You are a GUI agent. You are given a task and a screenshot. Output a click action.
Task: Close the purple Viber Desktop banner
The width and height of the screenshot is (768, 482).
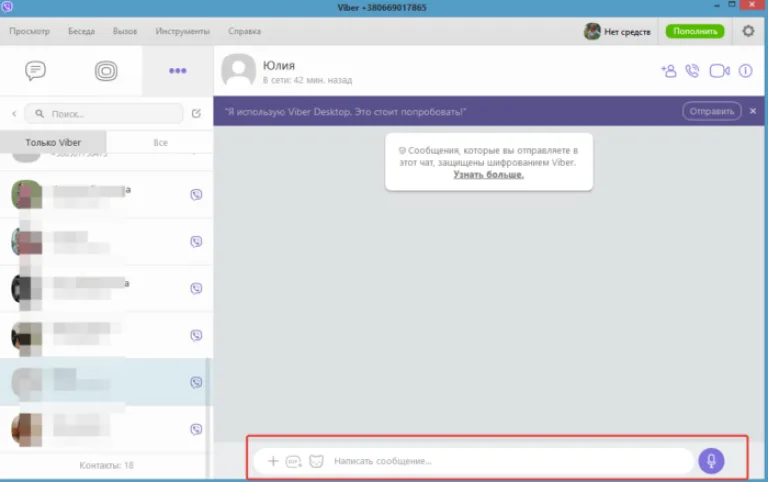[x=753, y=111]
